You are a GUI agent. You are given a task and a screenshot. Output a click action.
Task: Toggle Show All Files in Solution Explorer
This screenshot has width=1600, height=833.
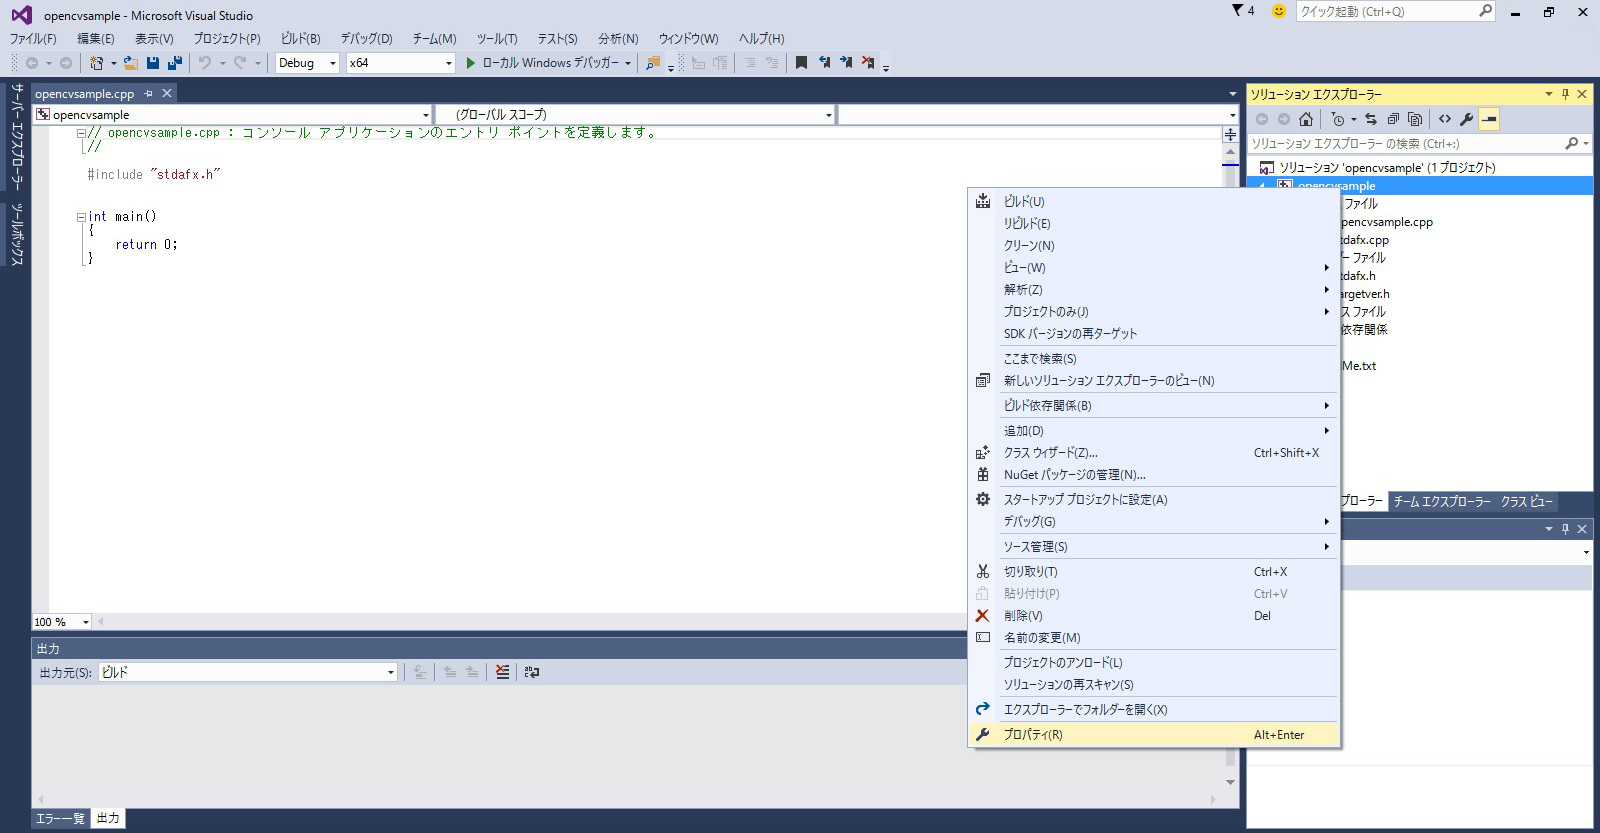click(1415, 119)
